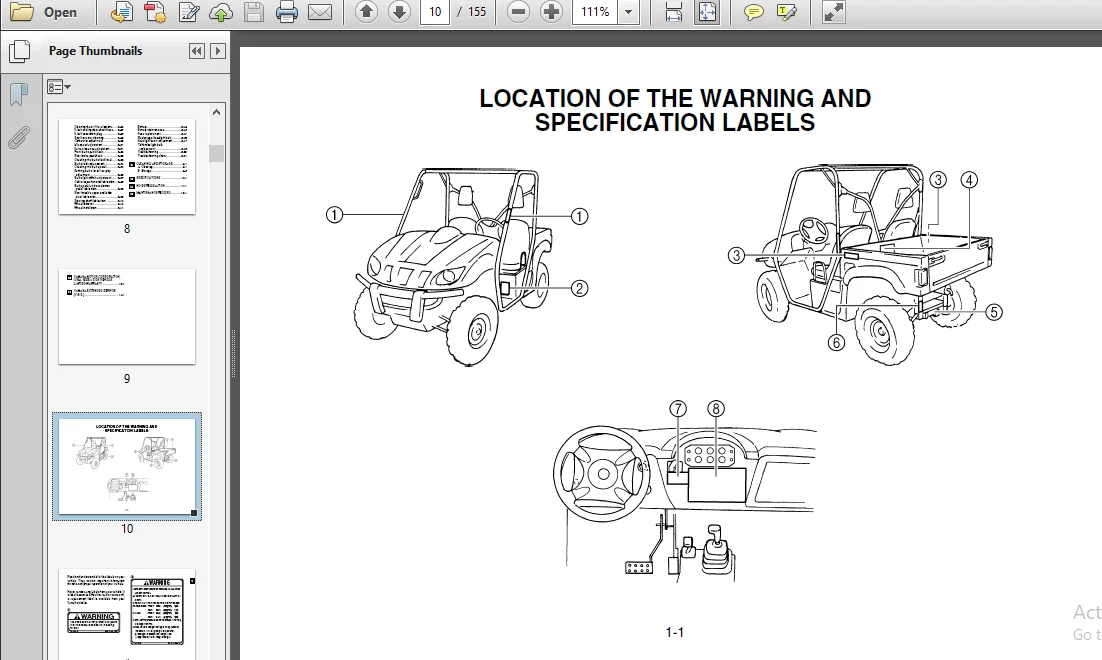Click the heading LOCATION OF THE WARNING AND

pyautogui.click(x=675, y=98)
